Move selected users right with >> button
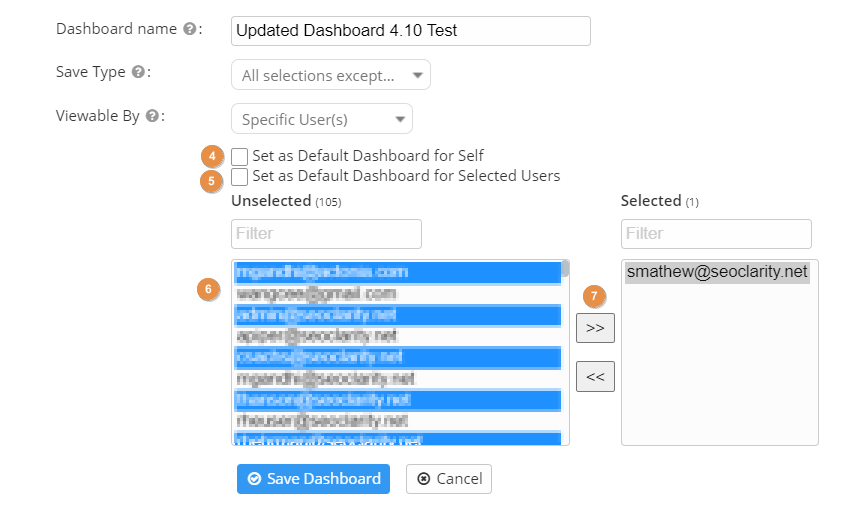Screen dimensions: 855x506 pyautogui.click(x=595, y=327)
